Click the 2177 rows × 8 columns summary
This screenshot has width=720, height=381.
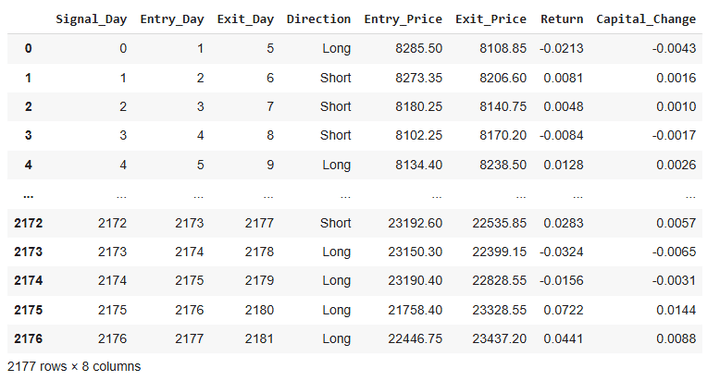click(74, 366)
